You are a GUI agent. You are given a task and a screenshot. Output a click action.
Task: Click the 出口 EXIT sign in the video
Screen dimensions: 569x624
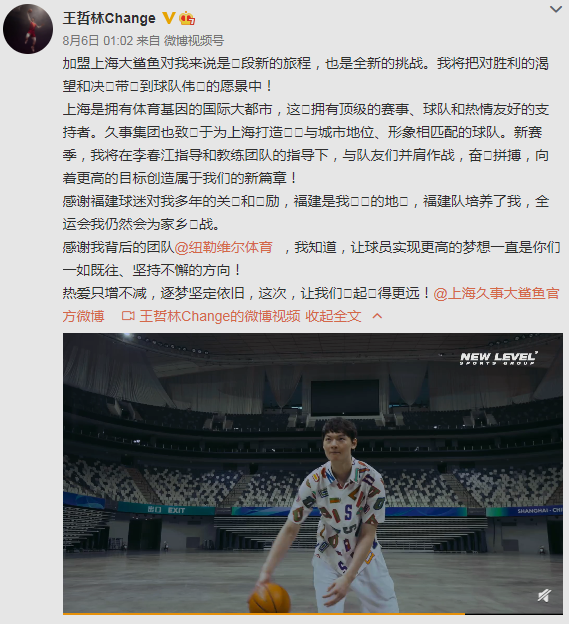166,510
